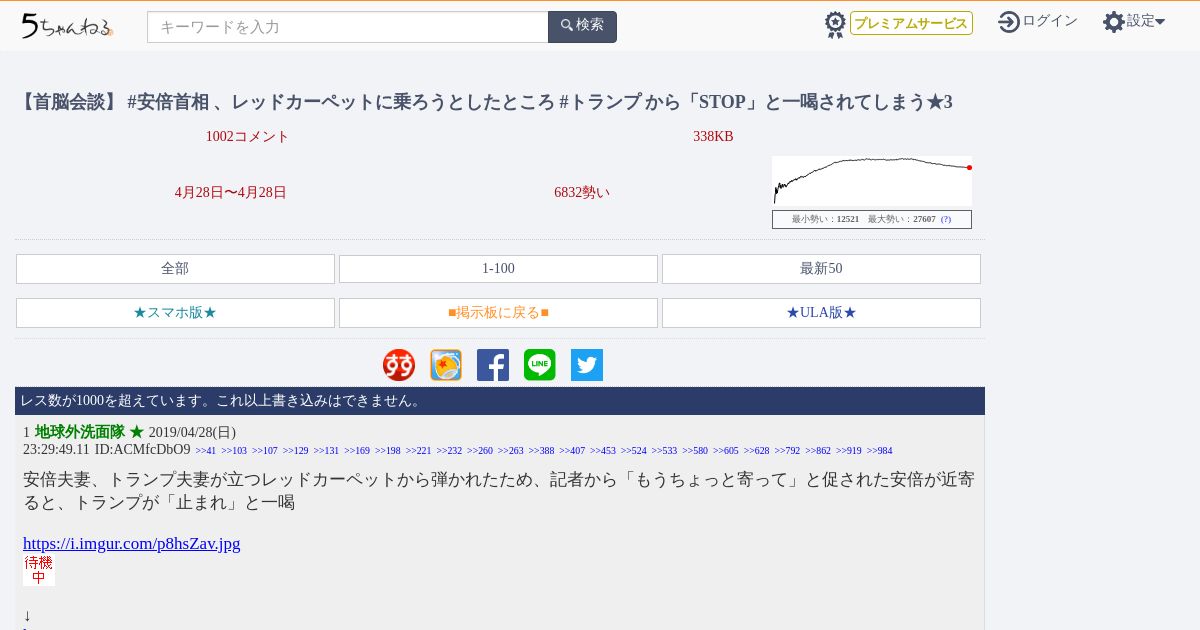Viewport: 1200px width, 630px height.
Task: Switch to ★スマホ版★ view
Action: (175, 313)
